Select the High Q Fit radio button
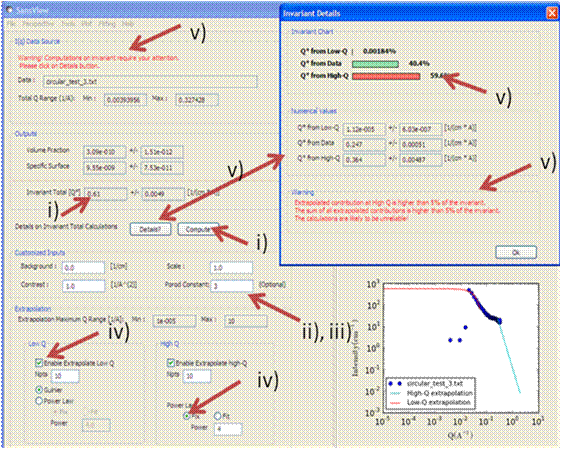The height and width of the screenshot is (449, 572). tap(218, 415)
